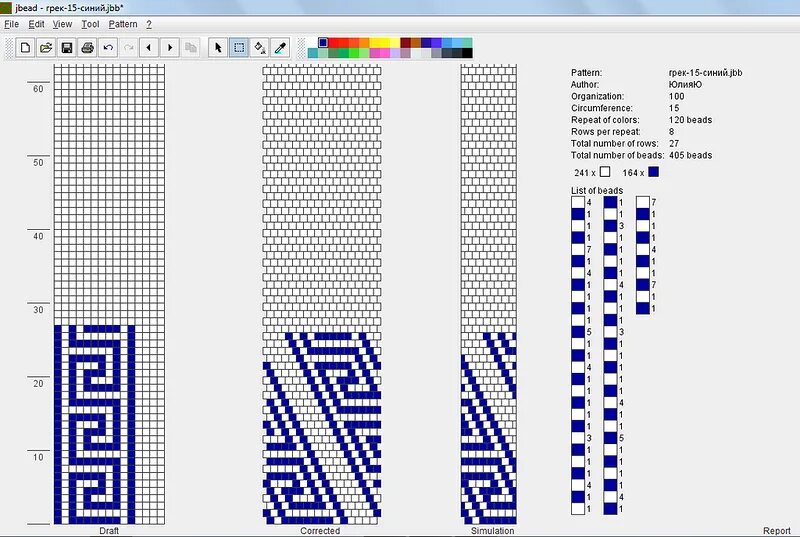
Task: Undo the last action
Action: point(108,48)
